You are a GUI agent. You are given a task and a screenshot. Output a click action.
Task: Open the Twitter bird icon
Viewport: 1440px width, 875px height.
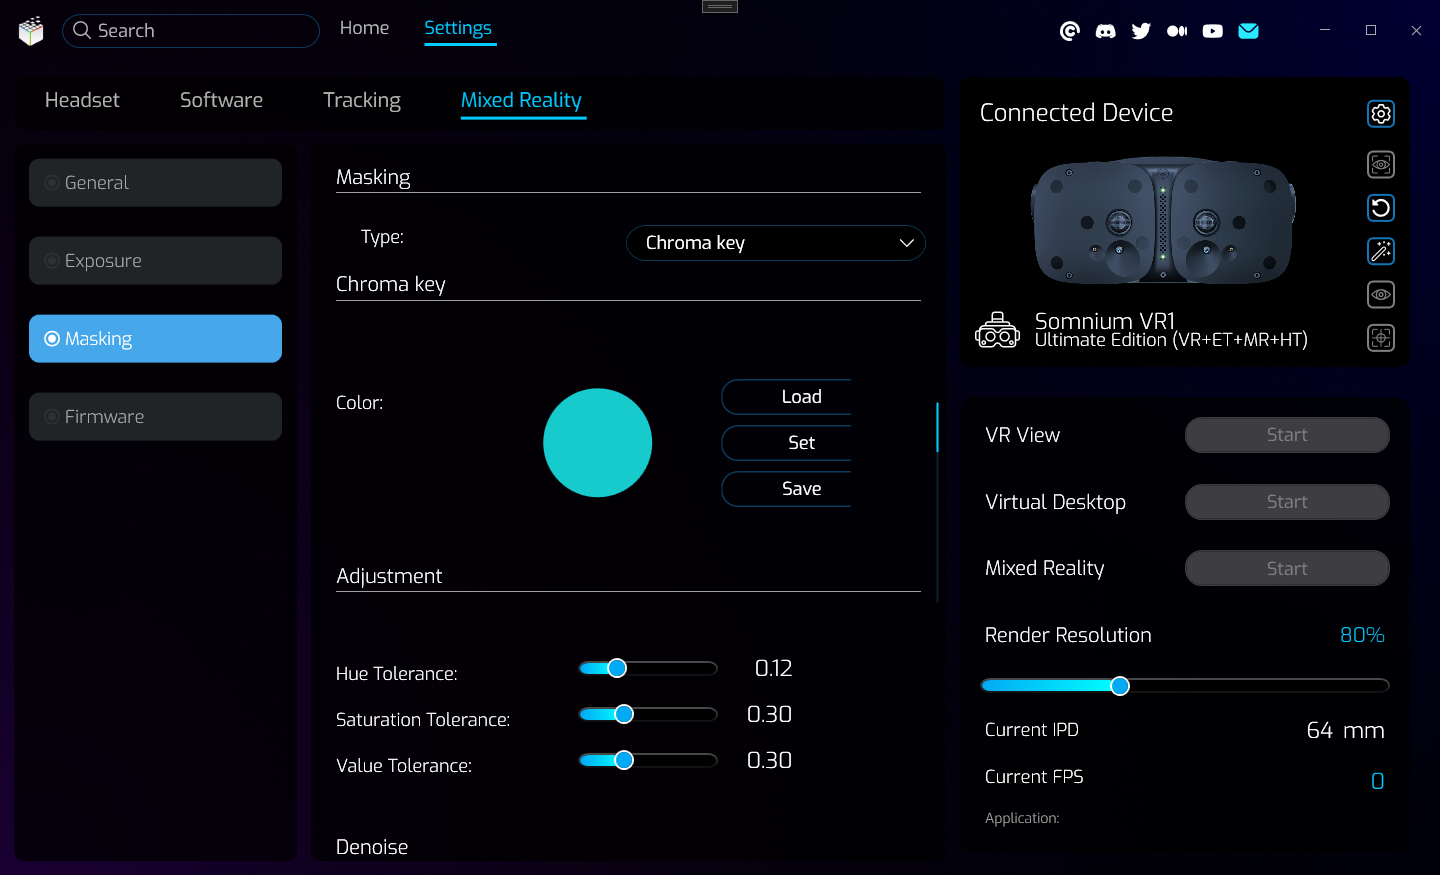1141,31
